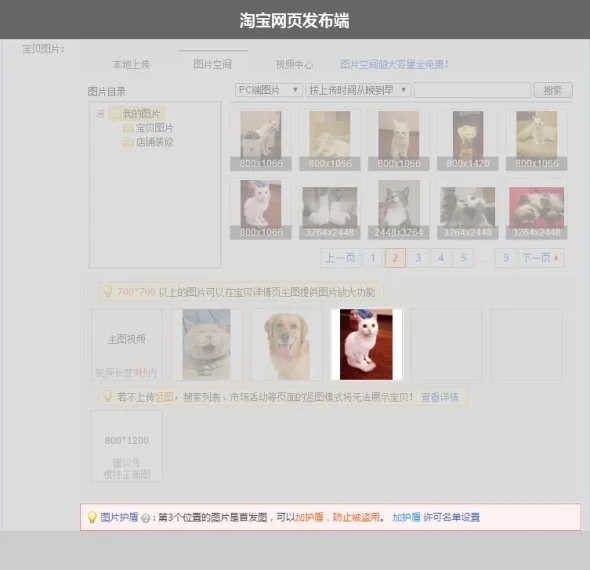Go to page 1
Image resolution: width=590 pixels, height=570 pixels.
pyautogui.click(x=373, y=258)
